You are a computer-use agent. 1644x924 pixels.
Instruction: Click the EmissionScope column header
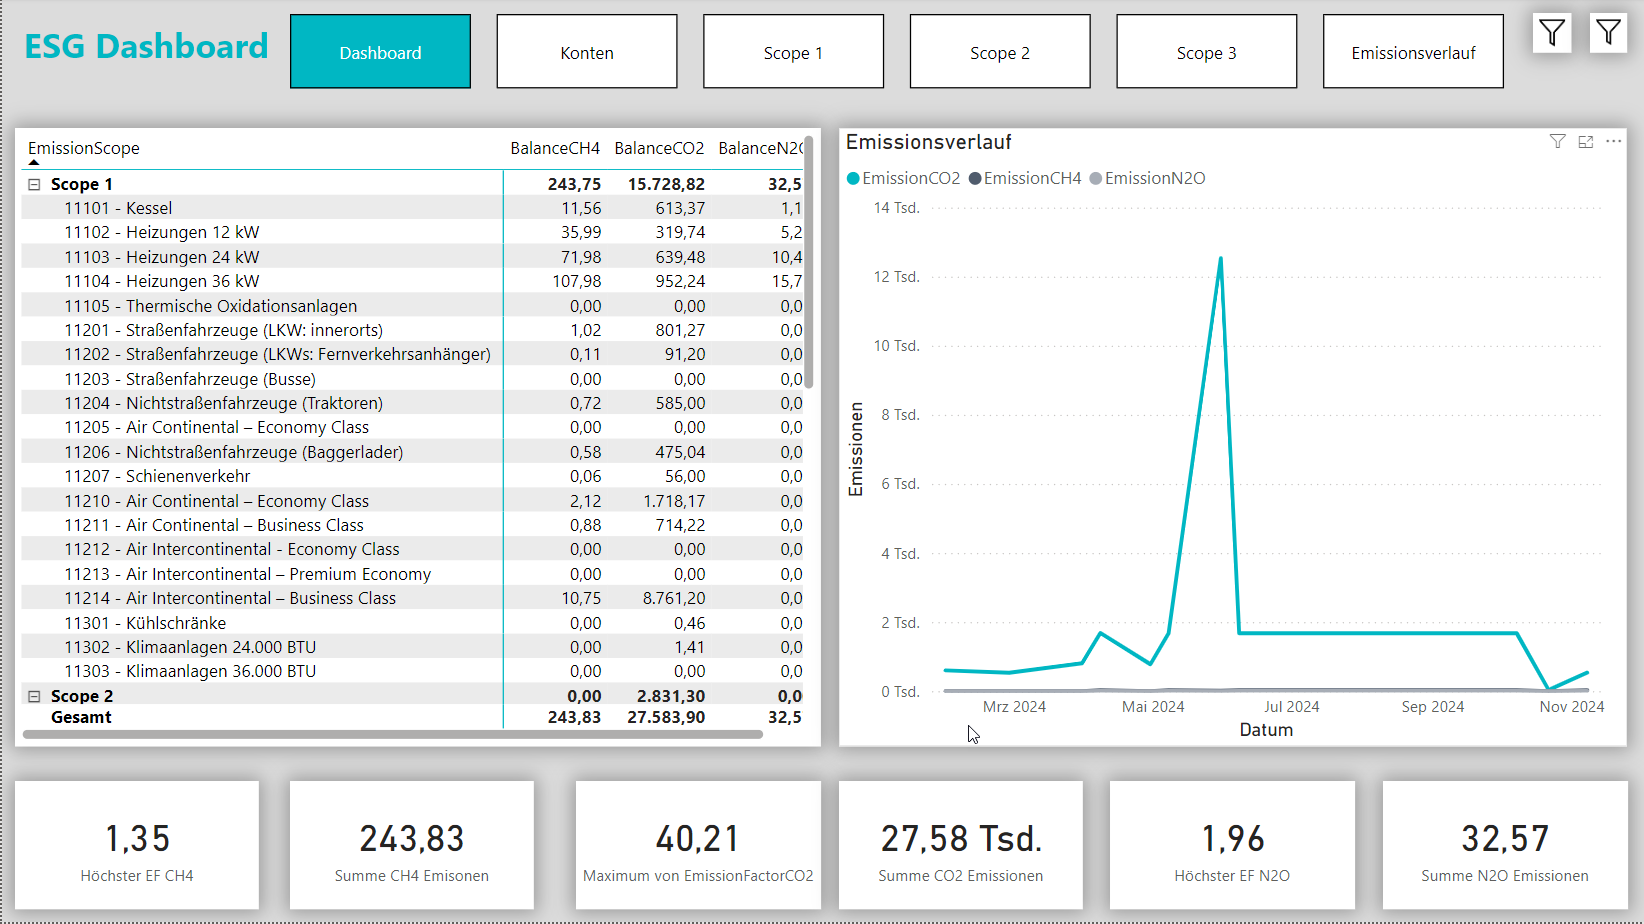click(x=84, y=148)
